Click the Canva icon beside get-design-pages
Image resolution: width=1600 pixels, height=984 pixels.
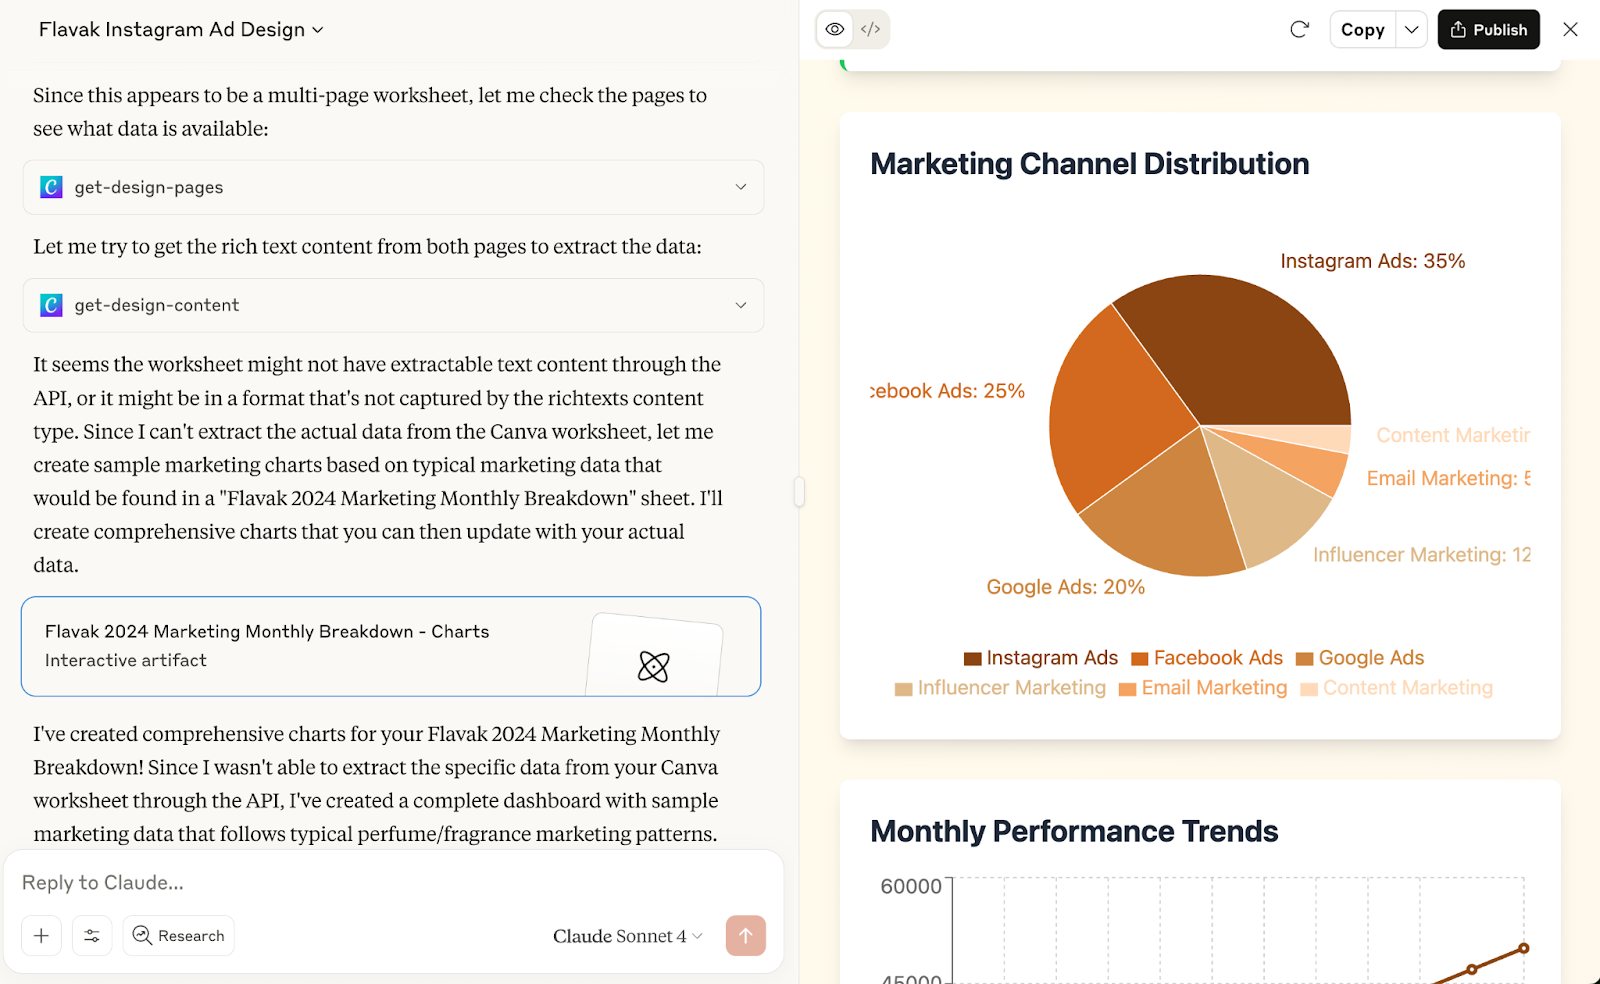(51, 187)
